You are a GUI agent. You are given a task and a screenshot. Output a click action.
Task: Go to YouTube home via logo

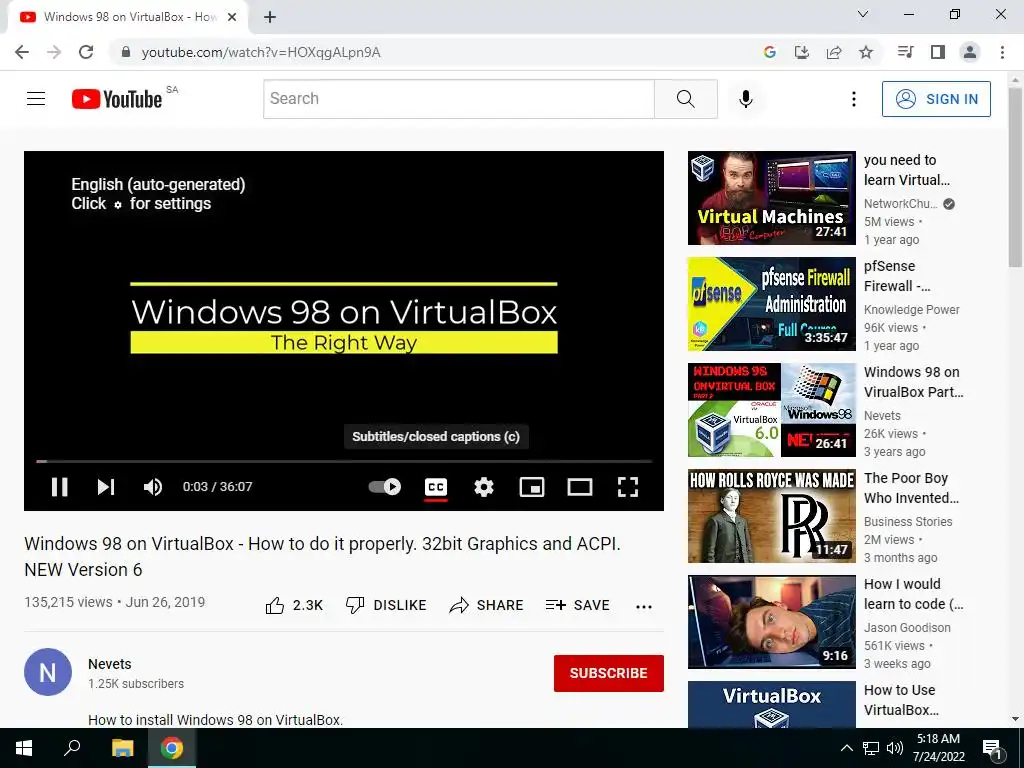click(117, 99)
